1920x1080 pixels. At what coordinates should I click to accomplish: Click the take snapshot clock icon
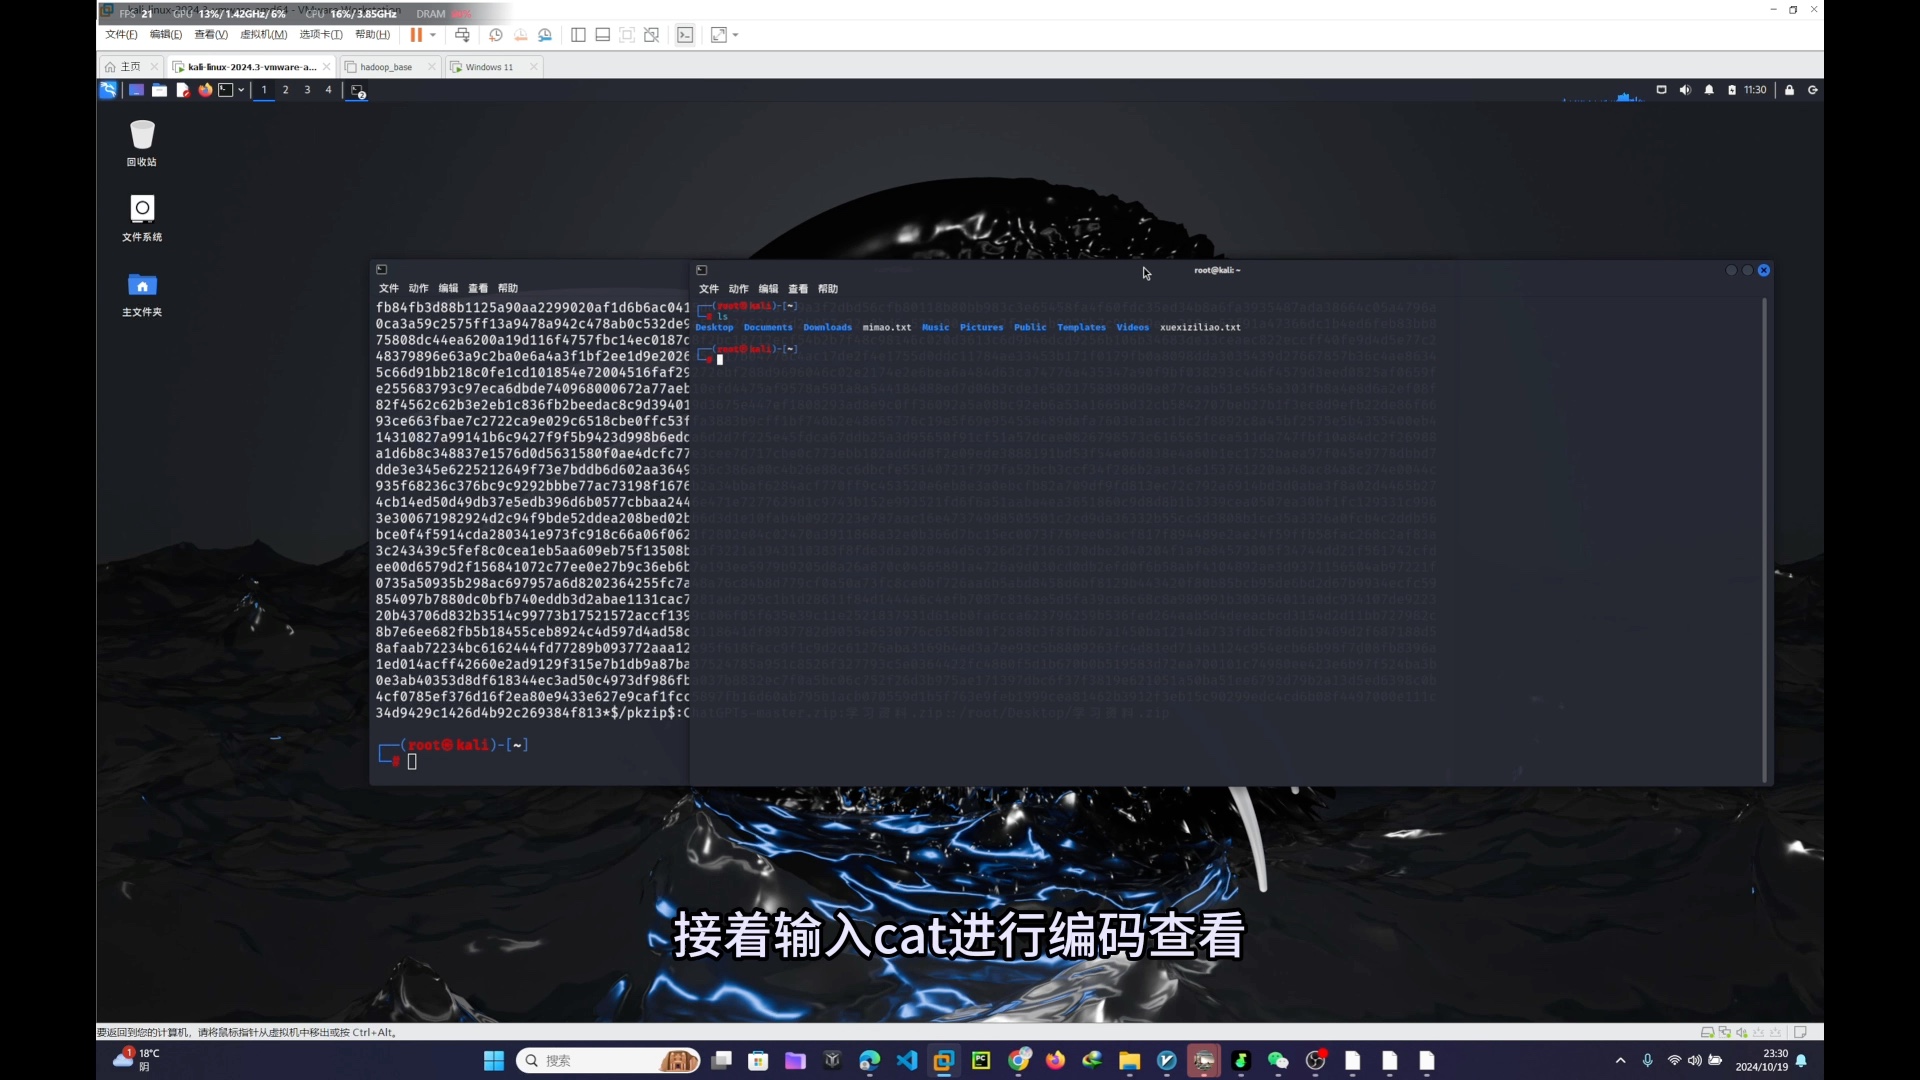coord(495,35)
